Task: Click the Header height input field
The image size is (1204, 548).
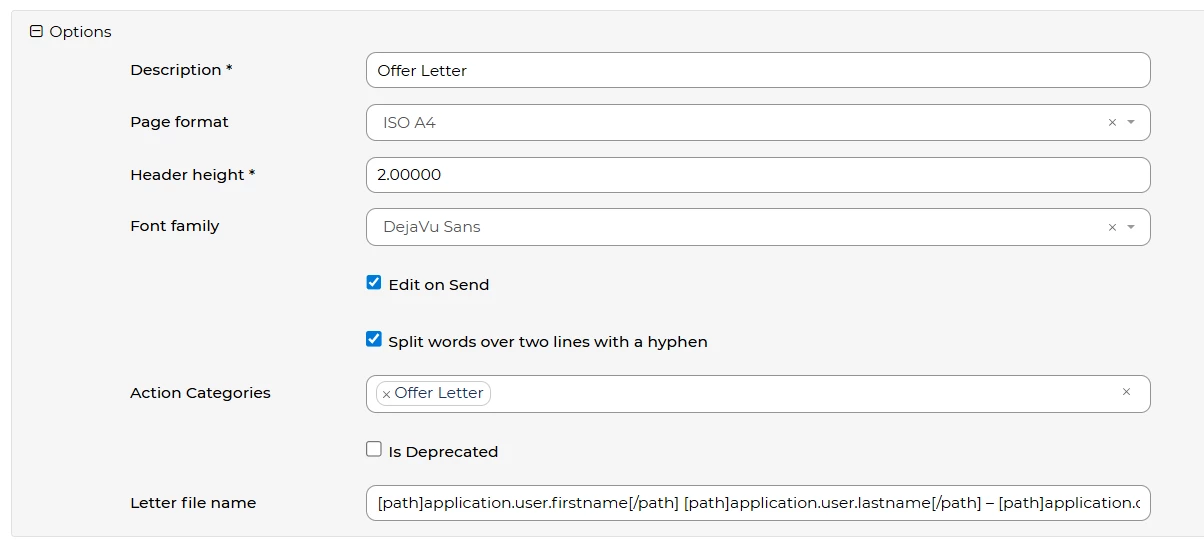Action: (758, 175)
